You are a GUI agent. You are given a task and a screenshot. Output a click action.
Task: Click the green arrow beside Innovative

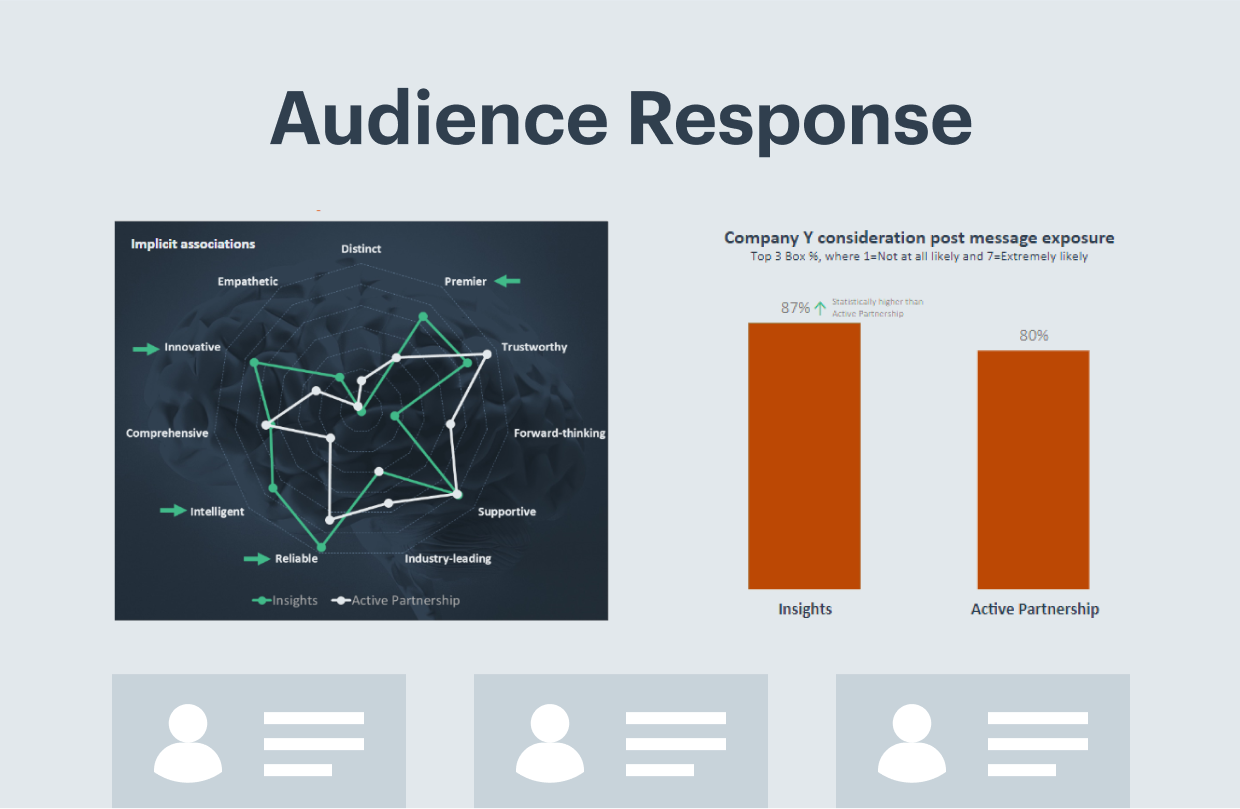[x=146, y=348]
